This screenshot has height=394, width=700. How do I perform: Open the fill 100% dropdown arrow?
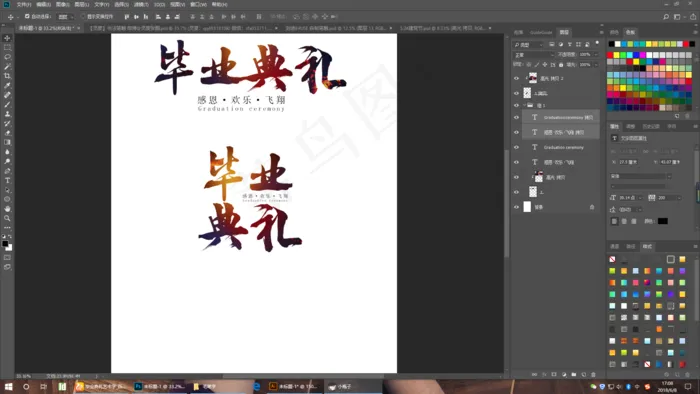coord(596,65)
